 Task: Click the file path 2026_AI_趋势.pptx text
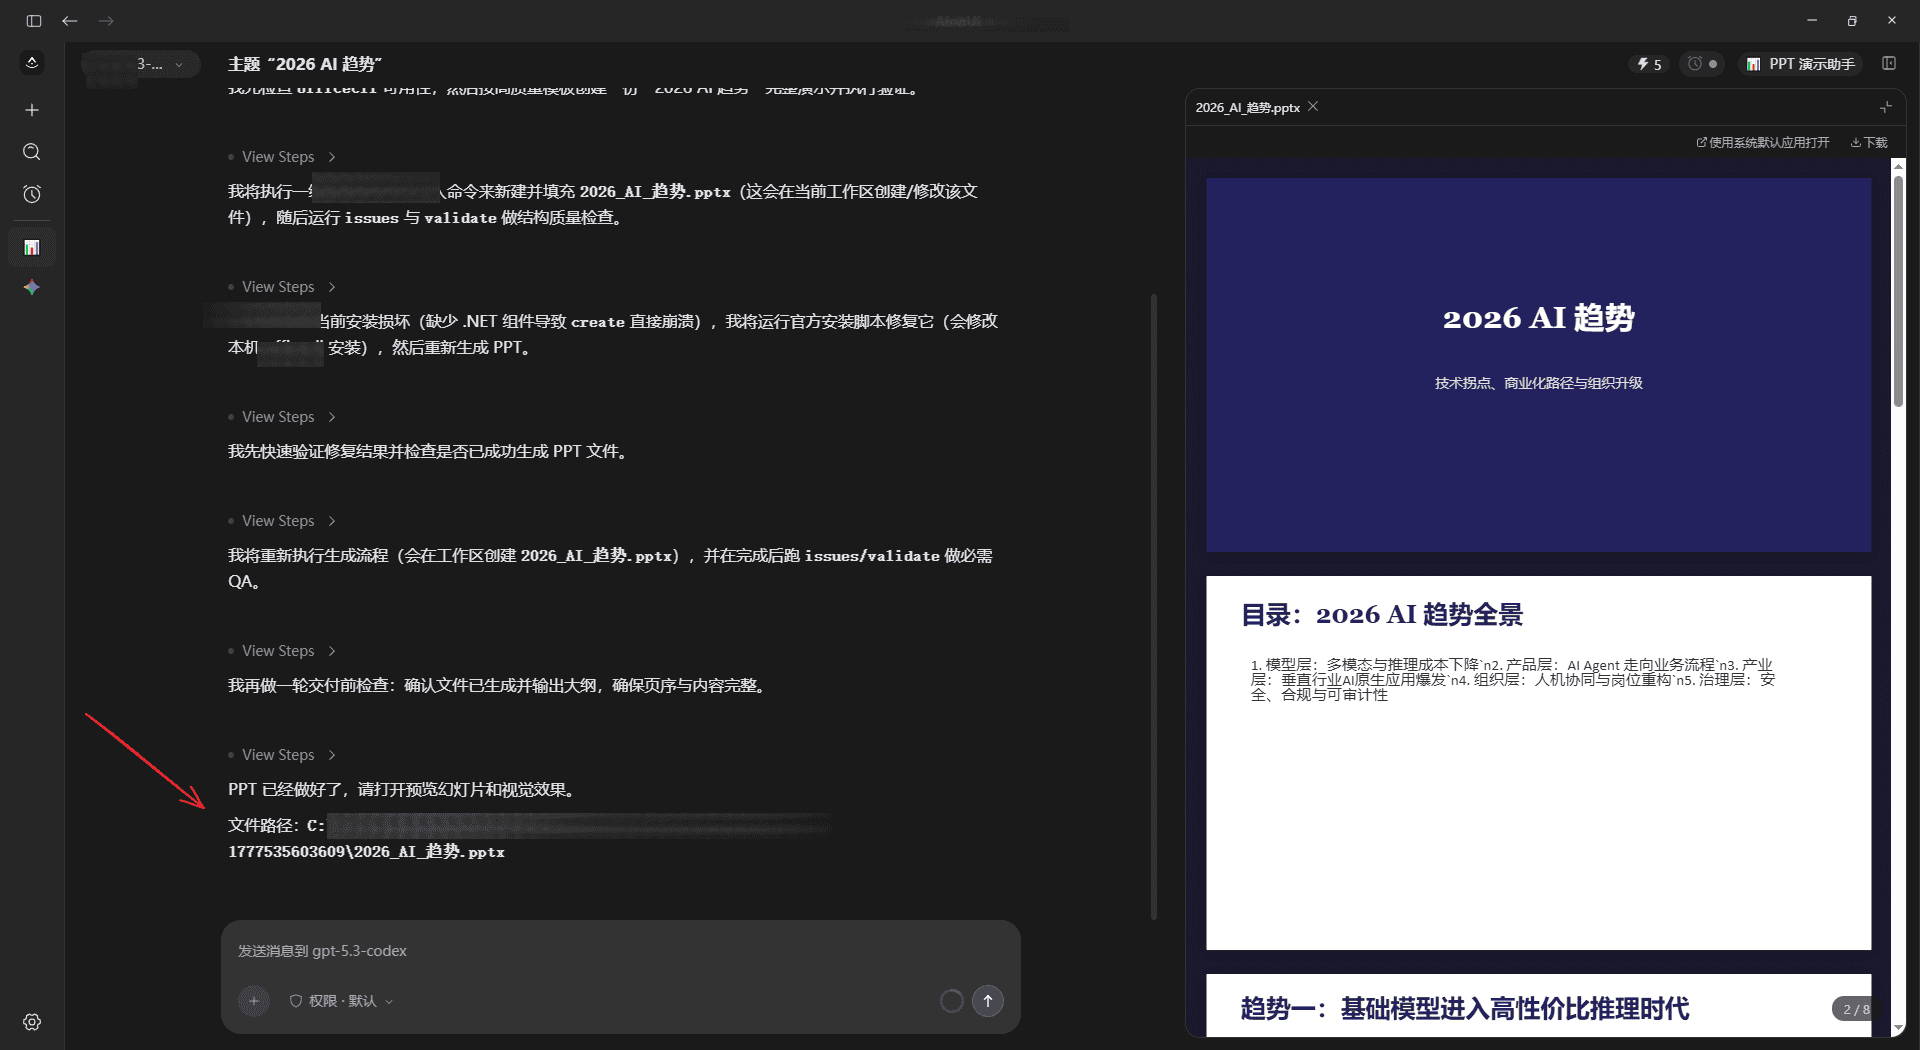click(x=366, y=852)
